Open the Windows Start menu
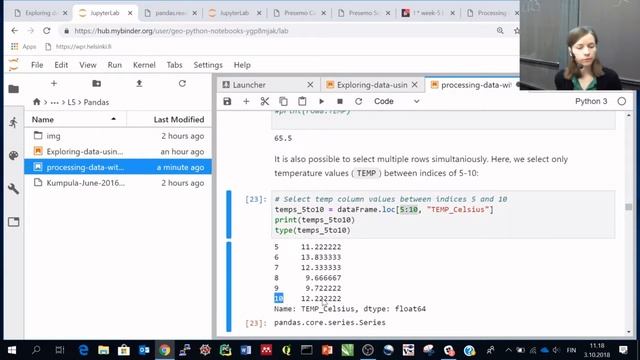 coord(12,350)
